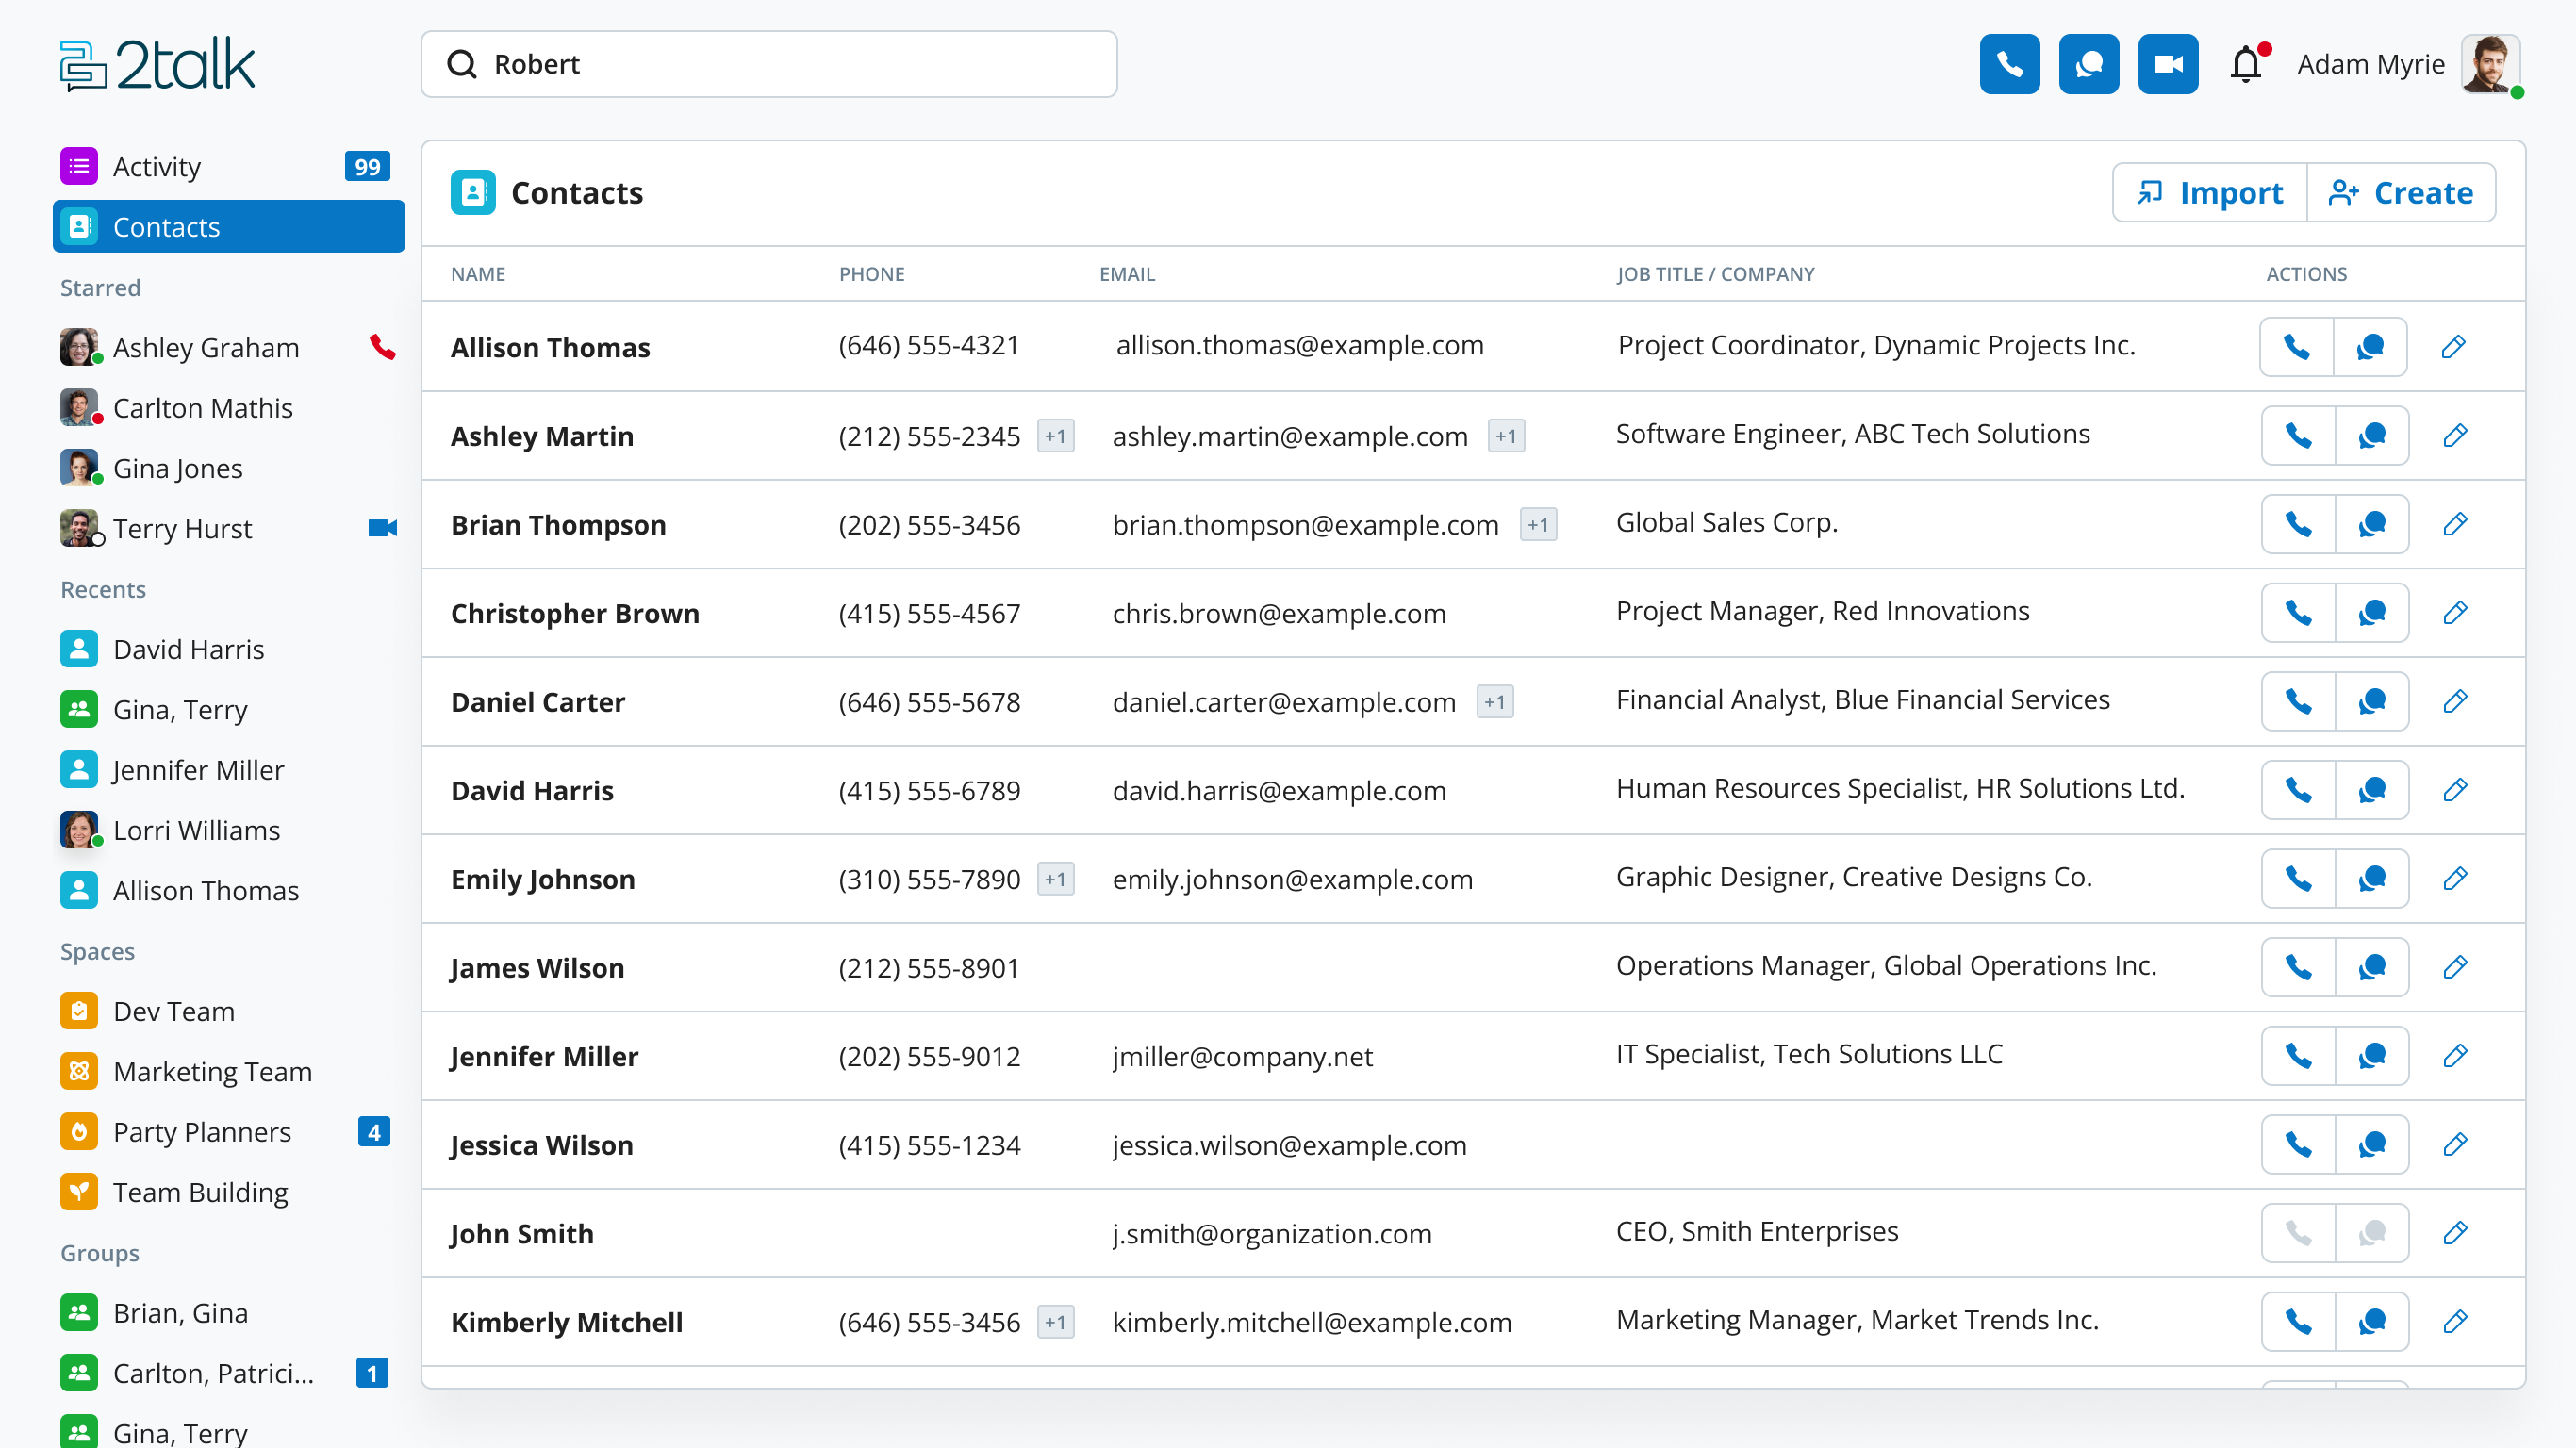
Task: Message James Wilson
Action: (x=2371, y=967)
